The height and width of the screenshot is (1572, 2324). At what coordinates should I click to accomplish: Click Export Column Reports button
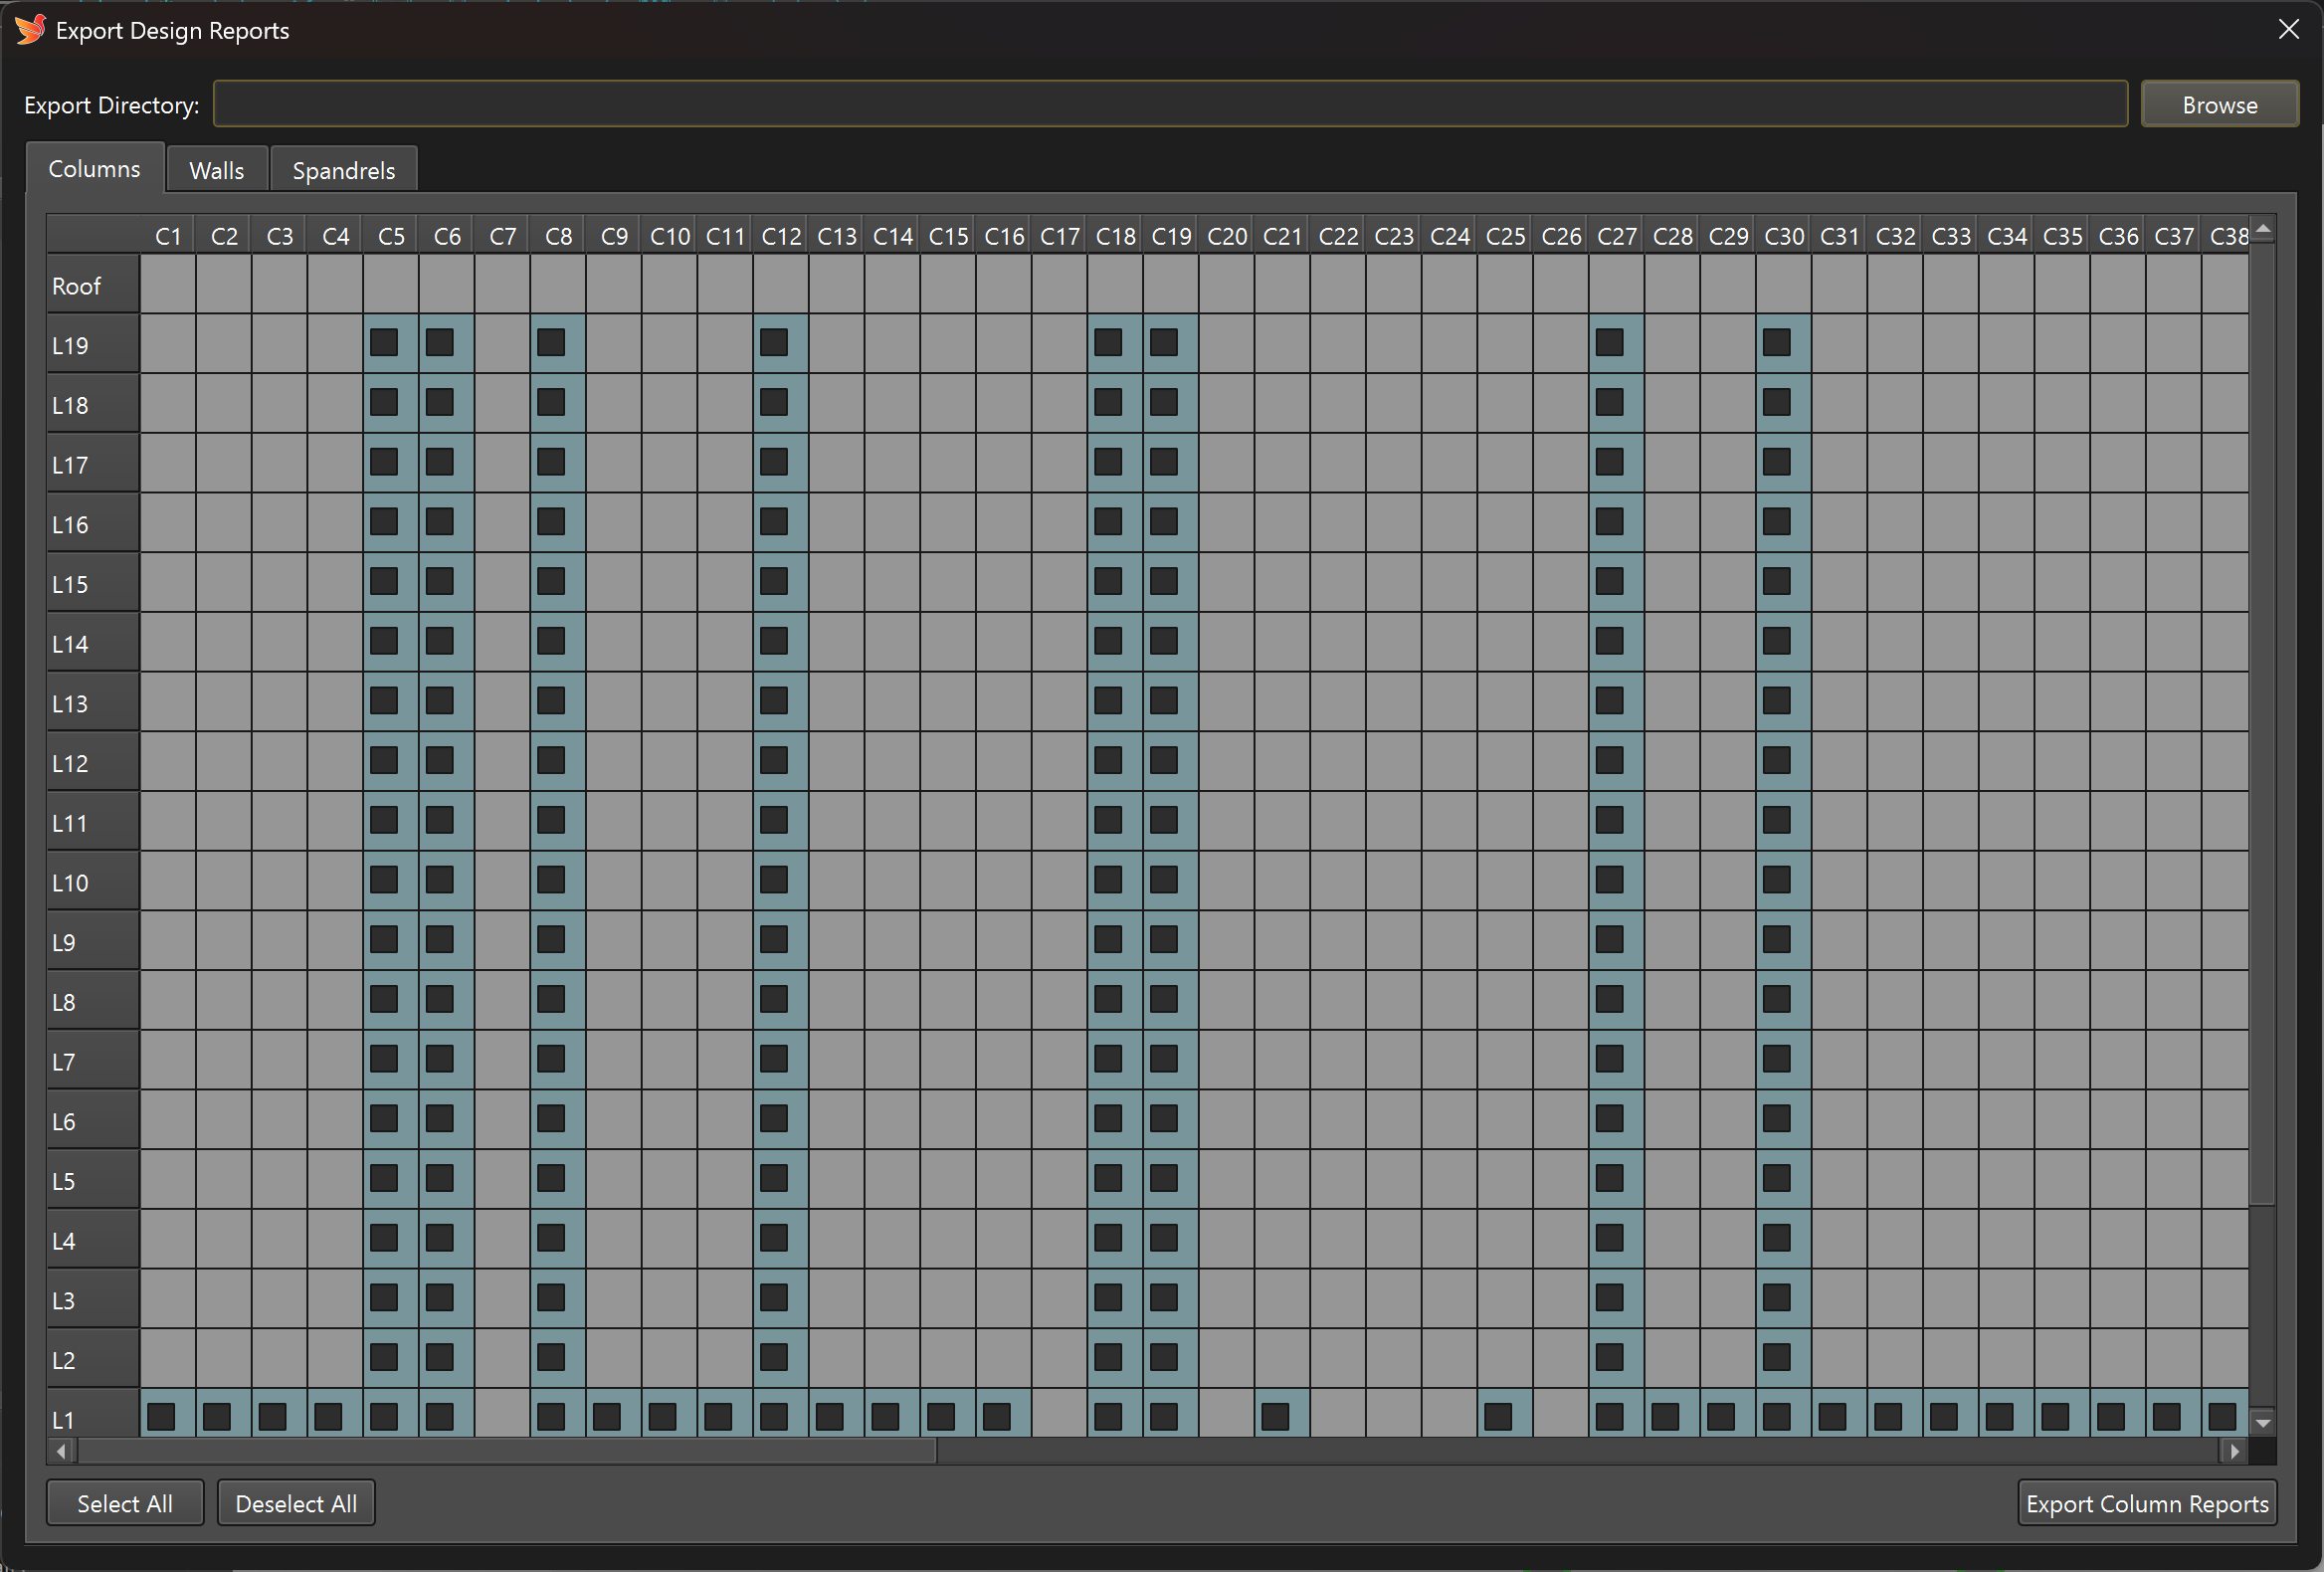[x=2146, y=1503]
